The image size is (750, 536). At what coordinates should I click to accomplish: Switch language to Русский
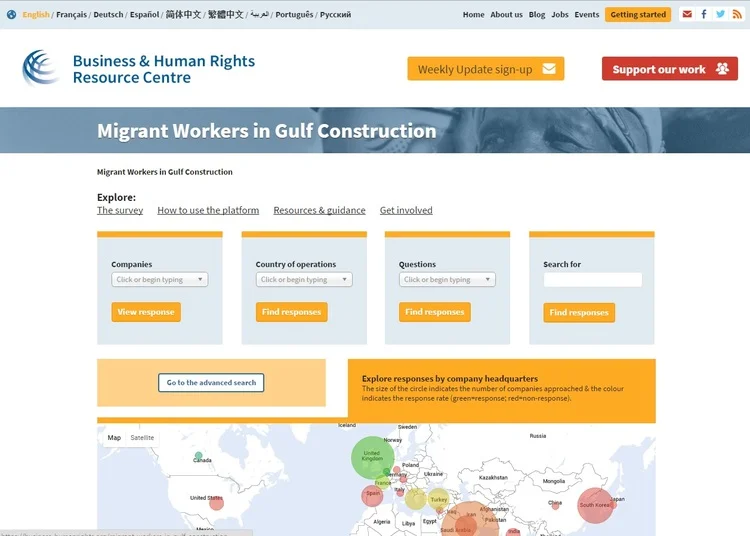[335, 15]
